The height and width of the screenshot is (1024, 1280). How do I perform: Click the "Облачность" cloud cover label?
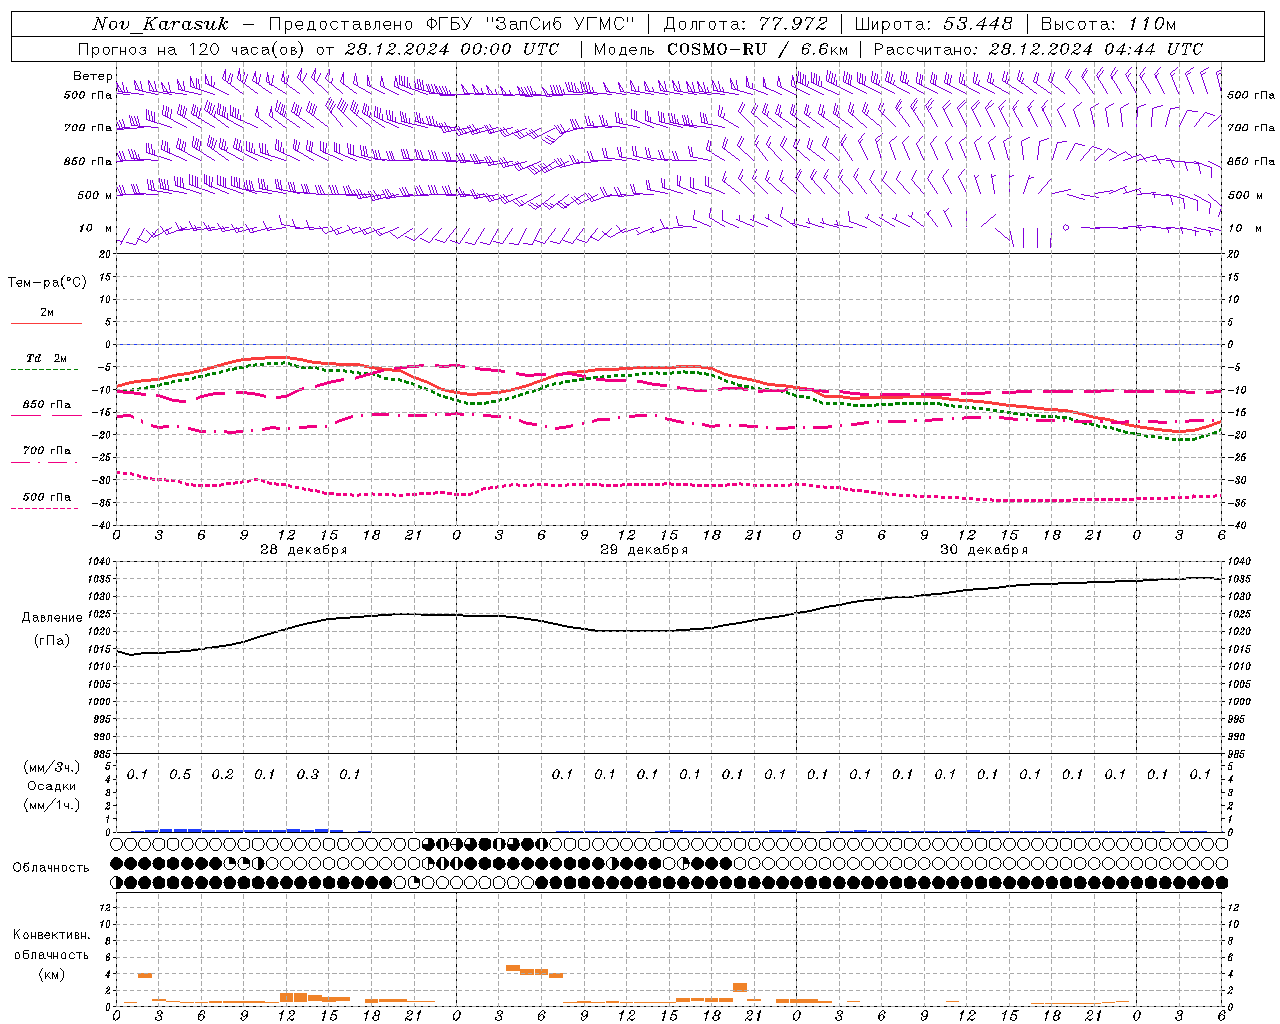pos(51,868)
